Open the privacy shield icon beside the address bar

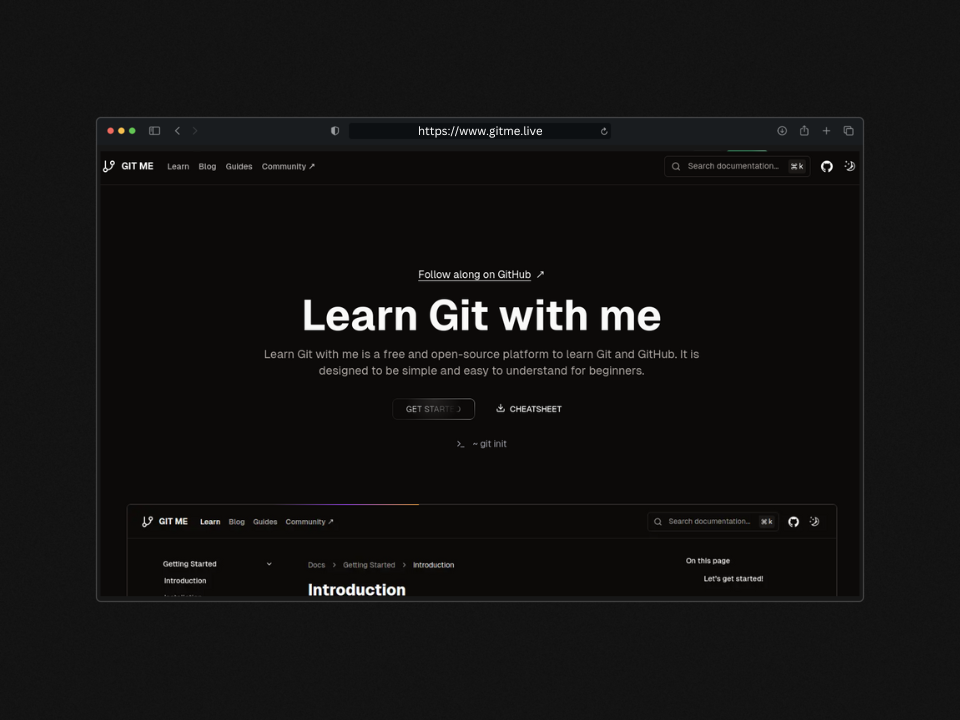pos(335,131)
